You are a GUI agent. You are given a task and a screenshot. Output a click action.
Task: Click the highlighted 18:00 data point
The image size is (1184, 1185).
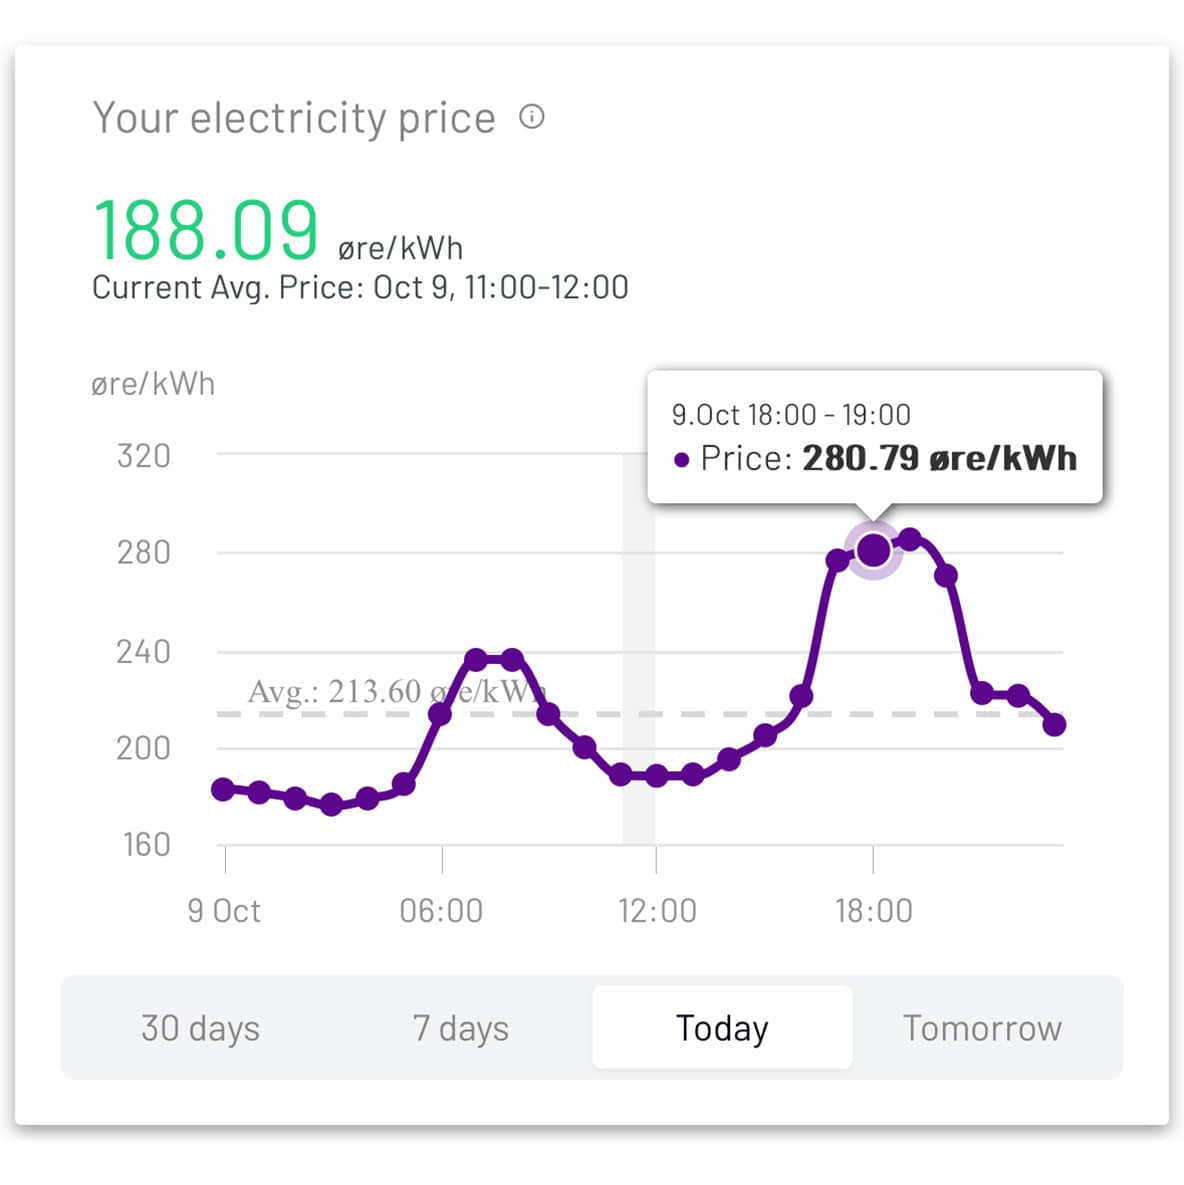click(873, 550)
